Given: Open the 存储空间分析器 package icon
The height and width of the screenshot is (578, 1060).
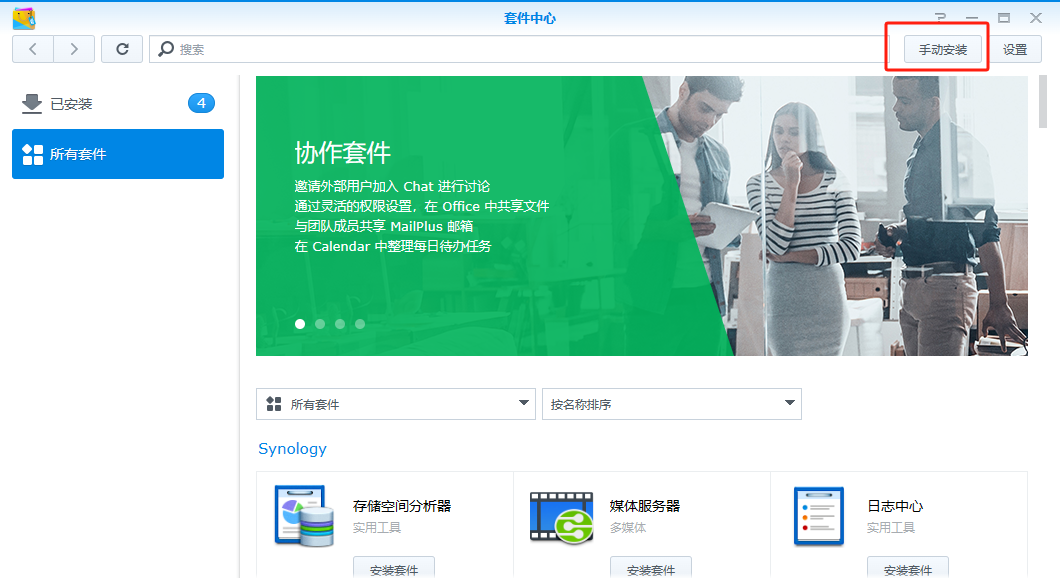Looking at the screenshot, I should point(304,516).
